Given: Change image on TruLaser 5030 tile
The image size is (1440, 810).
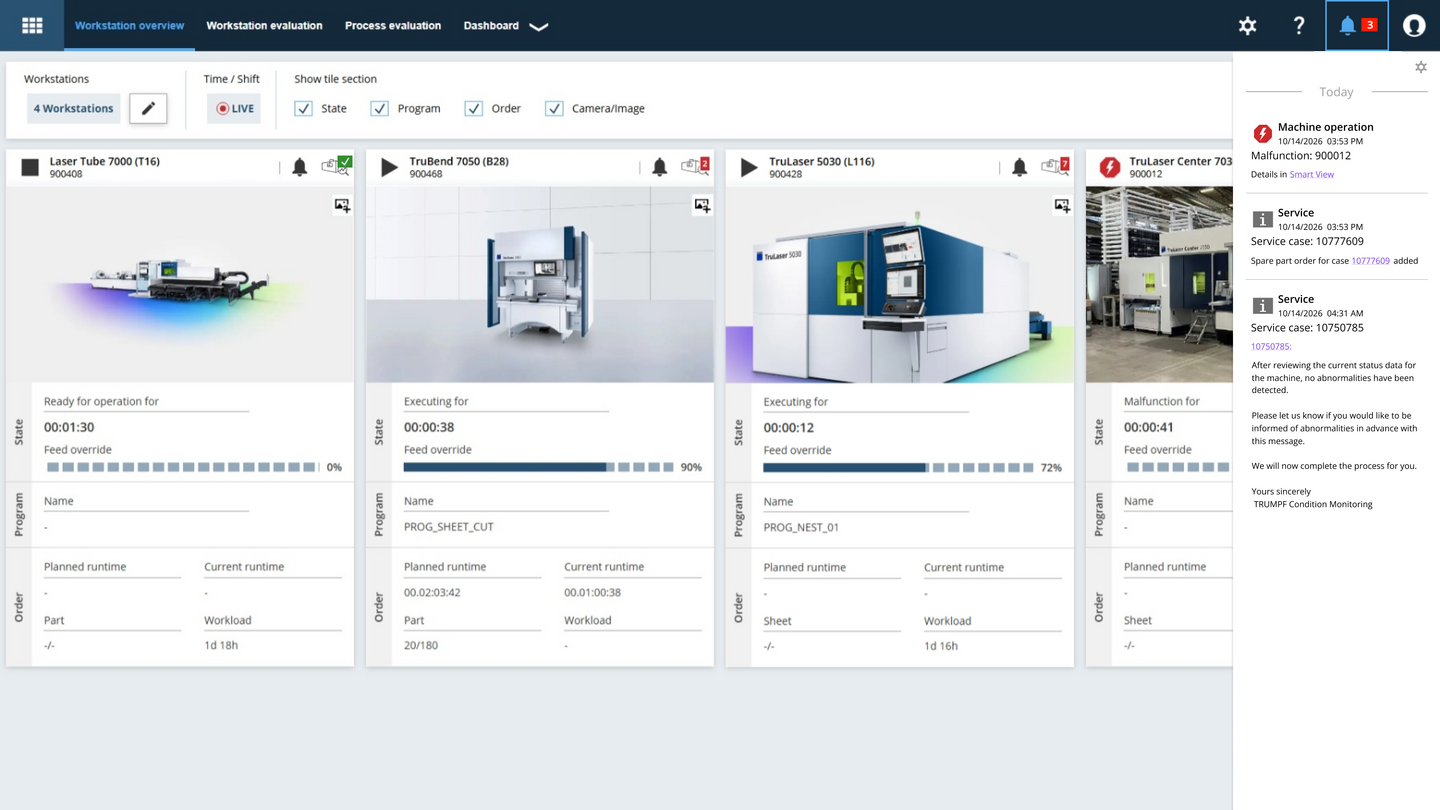Looking at the screenshot, I should click(1062, 206).
